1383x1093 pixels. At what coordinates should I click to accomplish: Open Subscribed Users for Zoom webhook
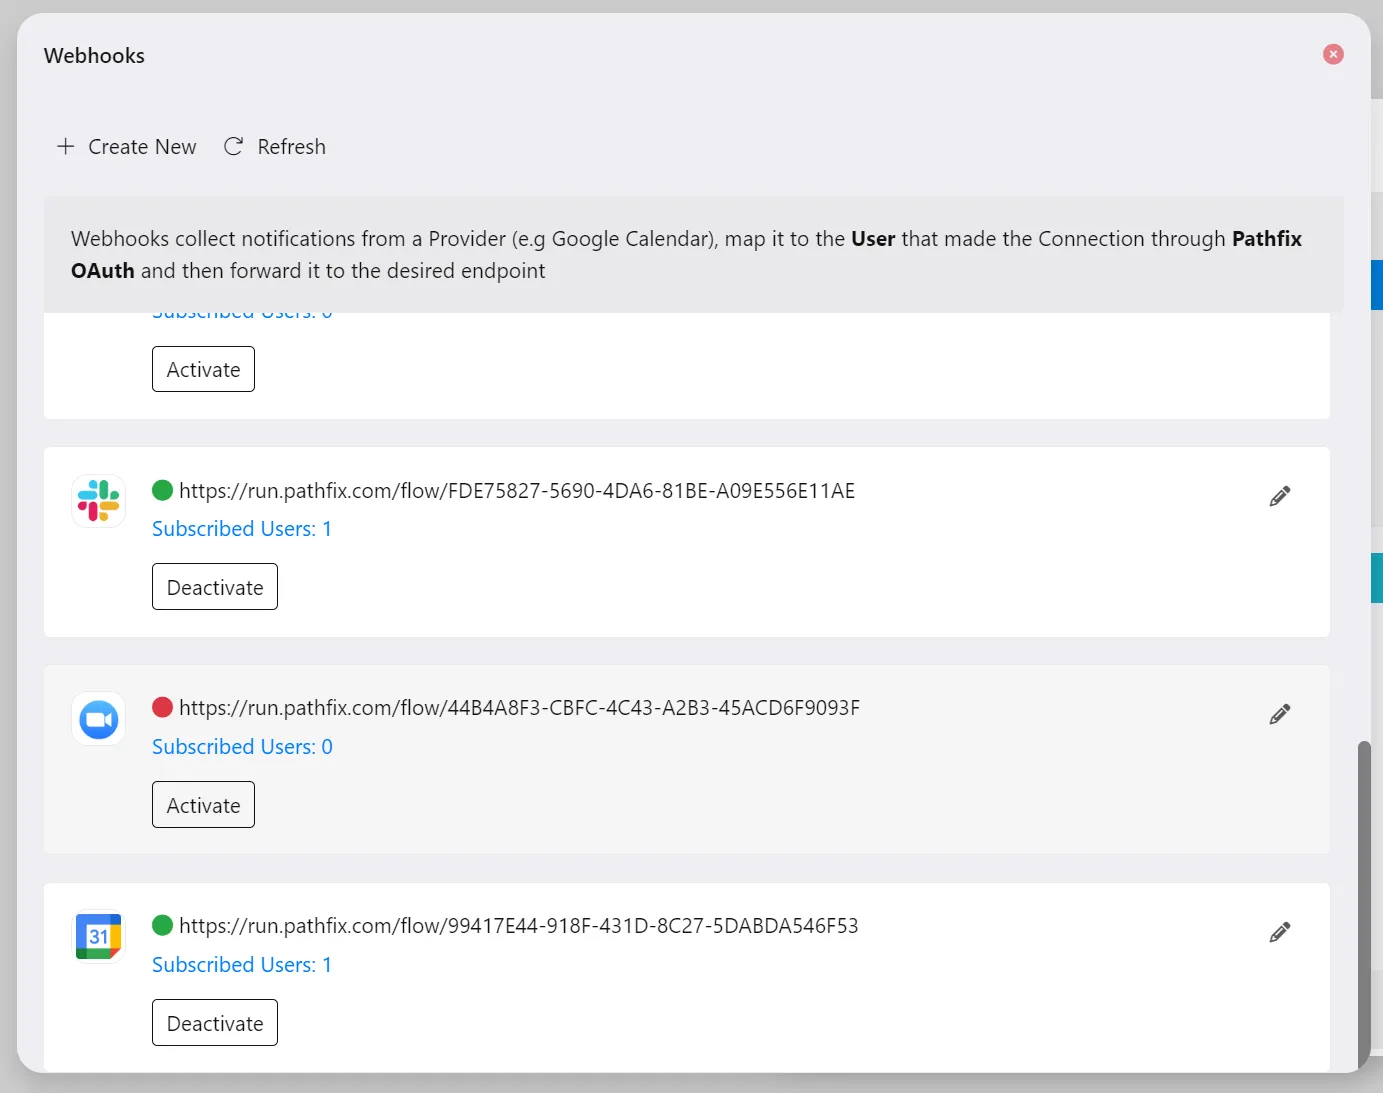242,747
